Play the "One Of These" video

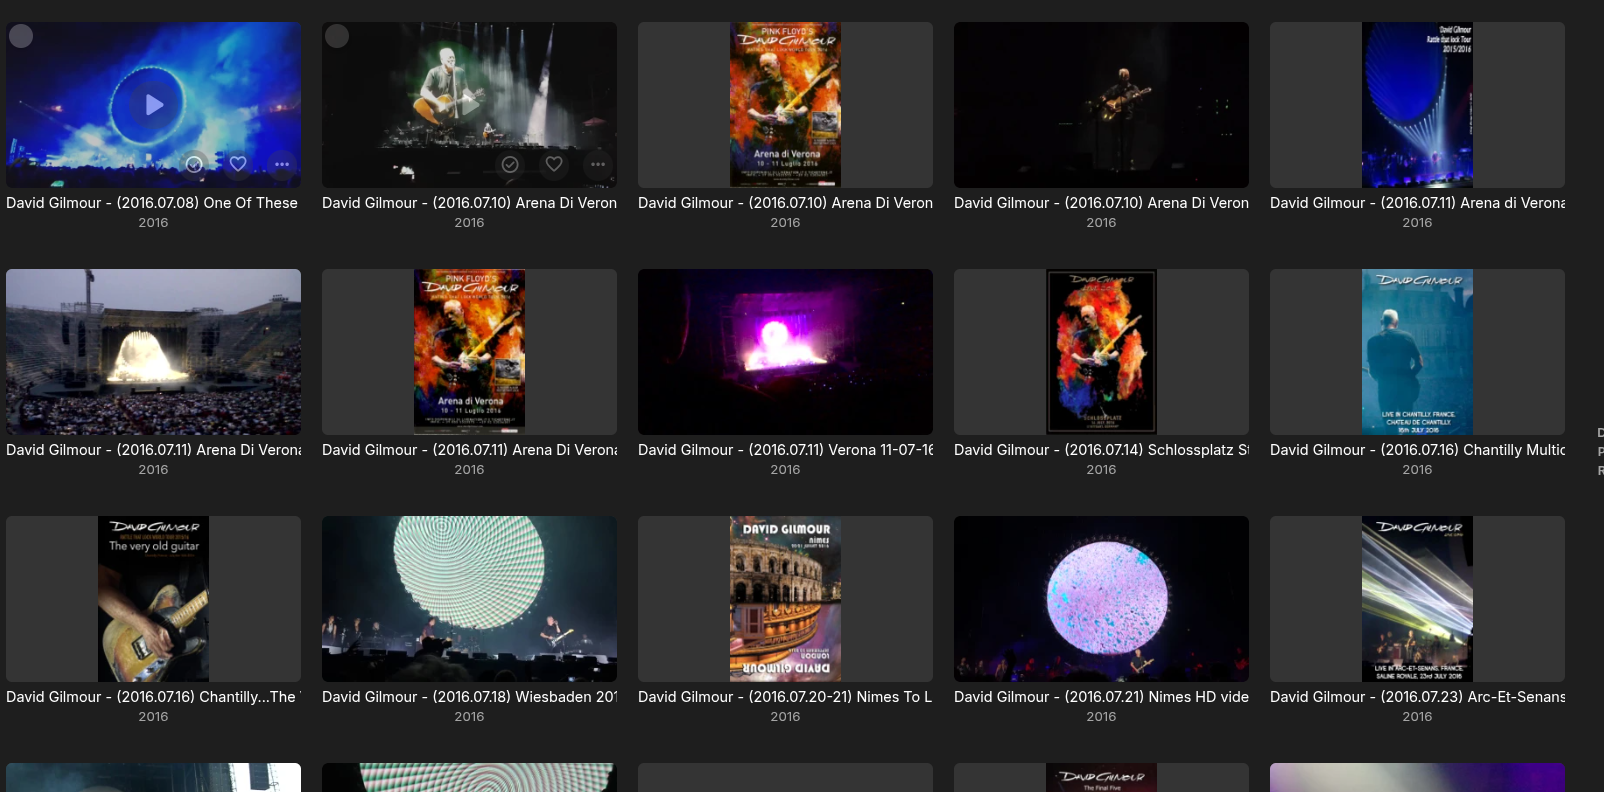[x=154, y=104]
